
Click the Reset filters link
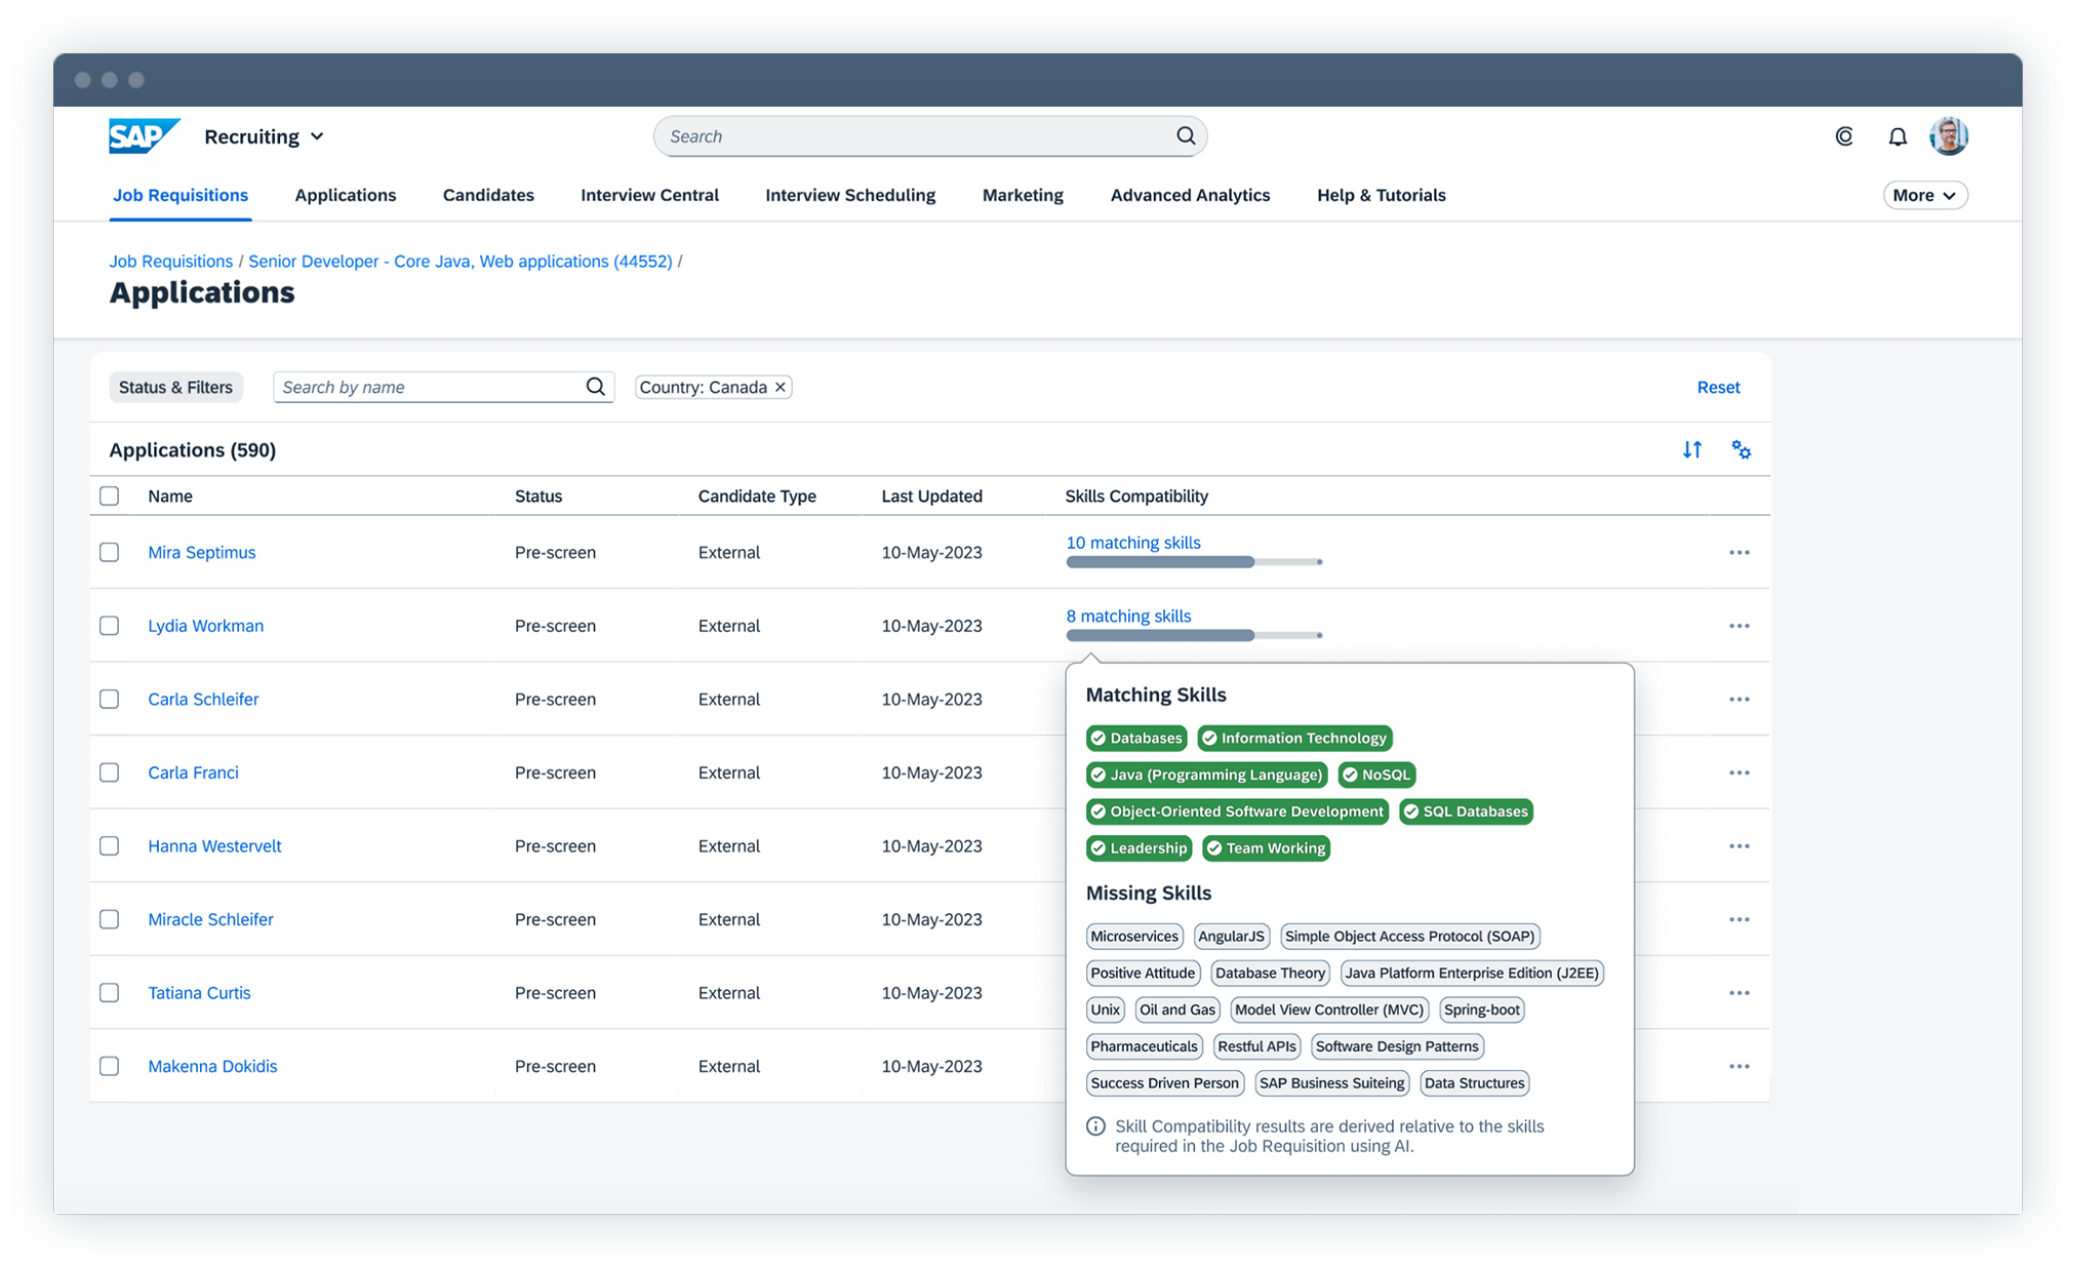(1718, 387)
